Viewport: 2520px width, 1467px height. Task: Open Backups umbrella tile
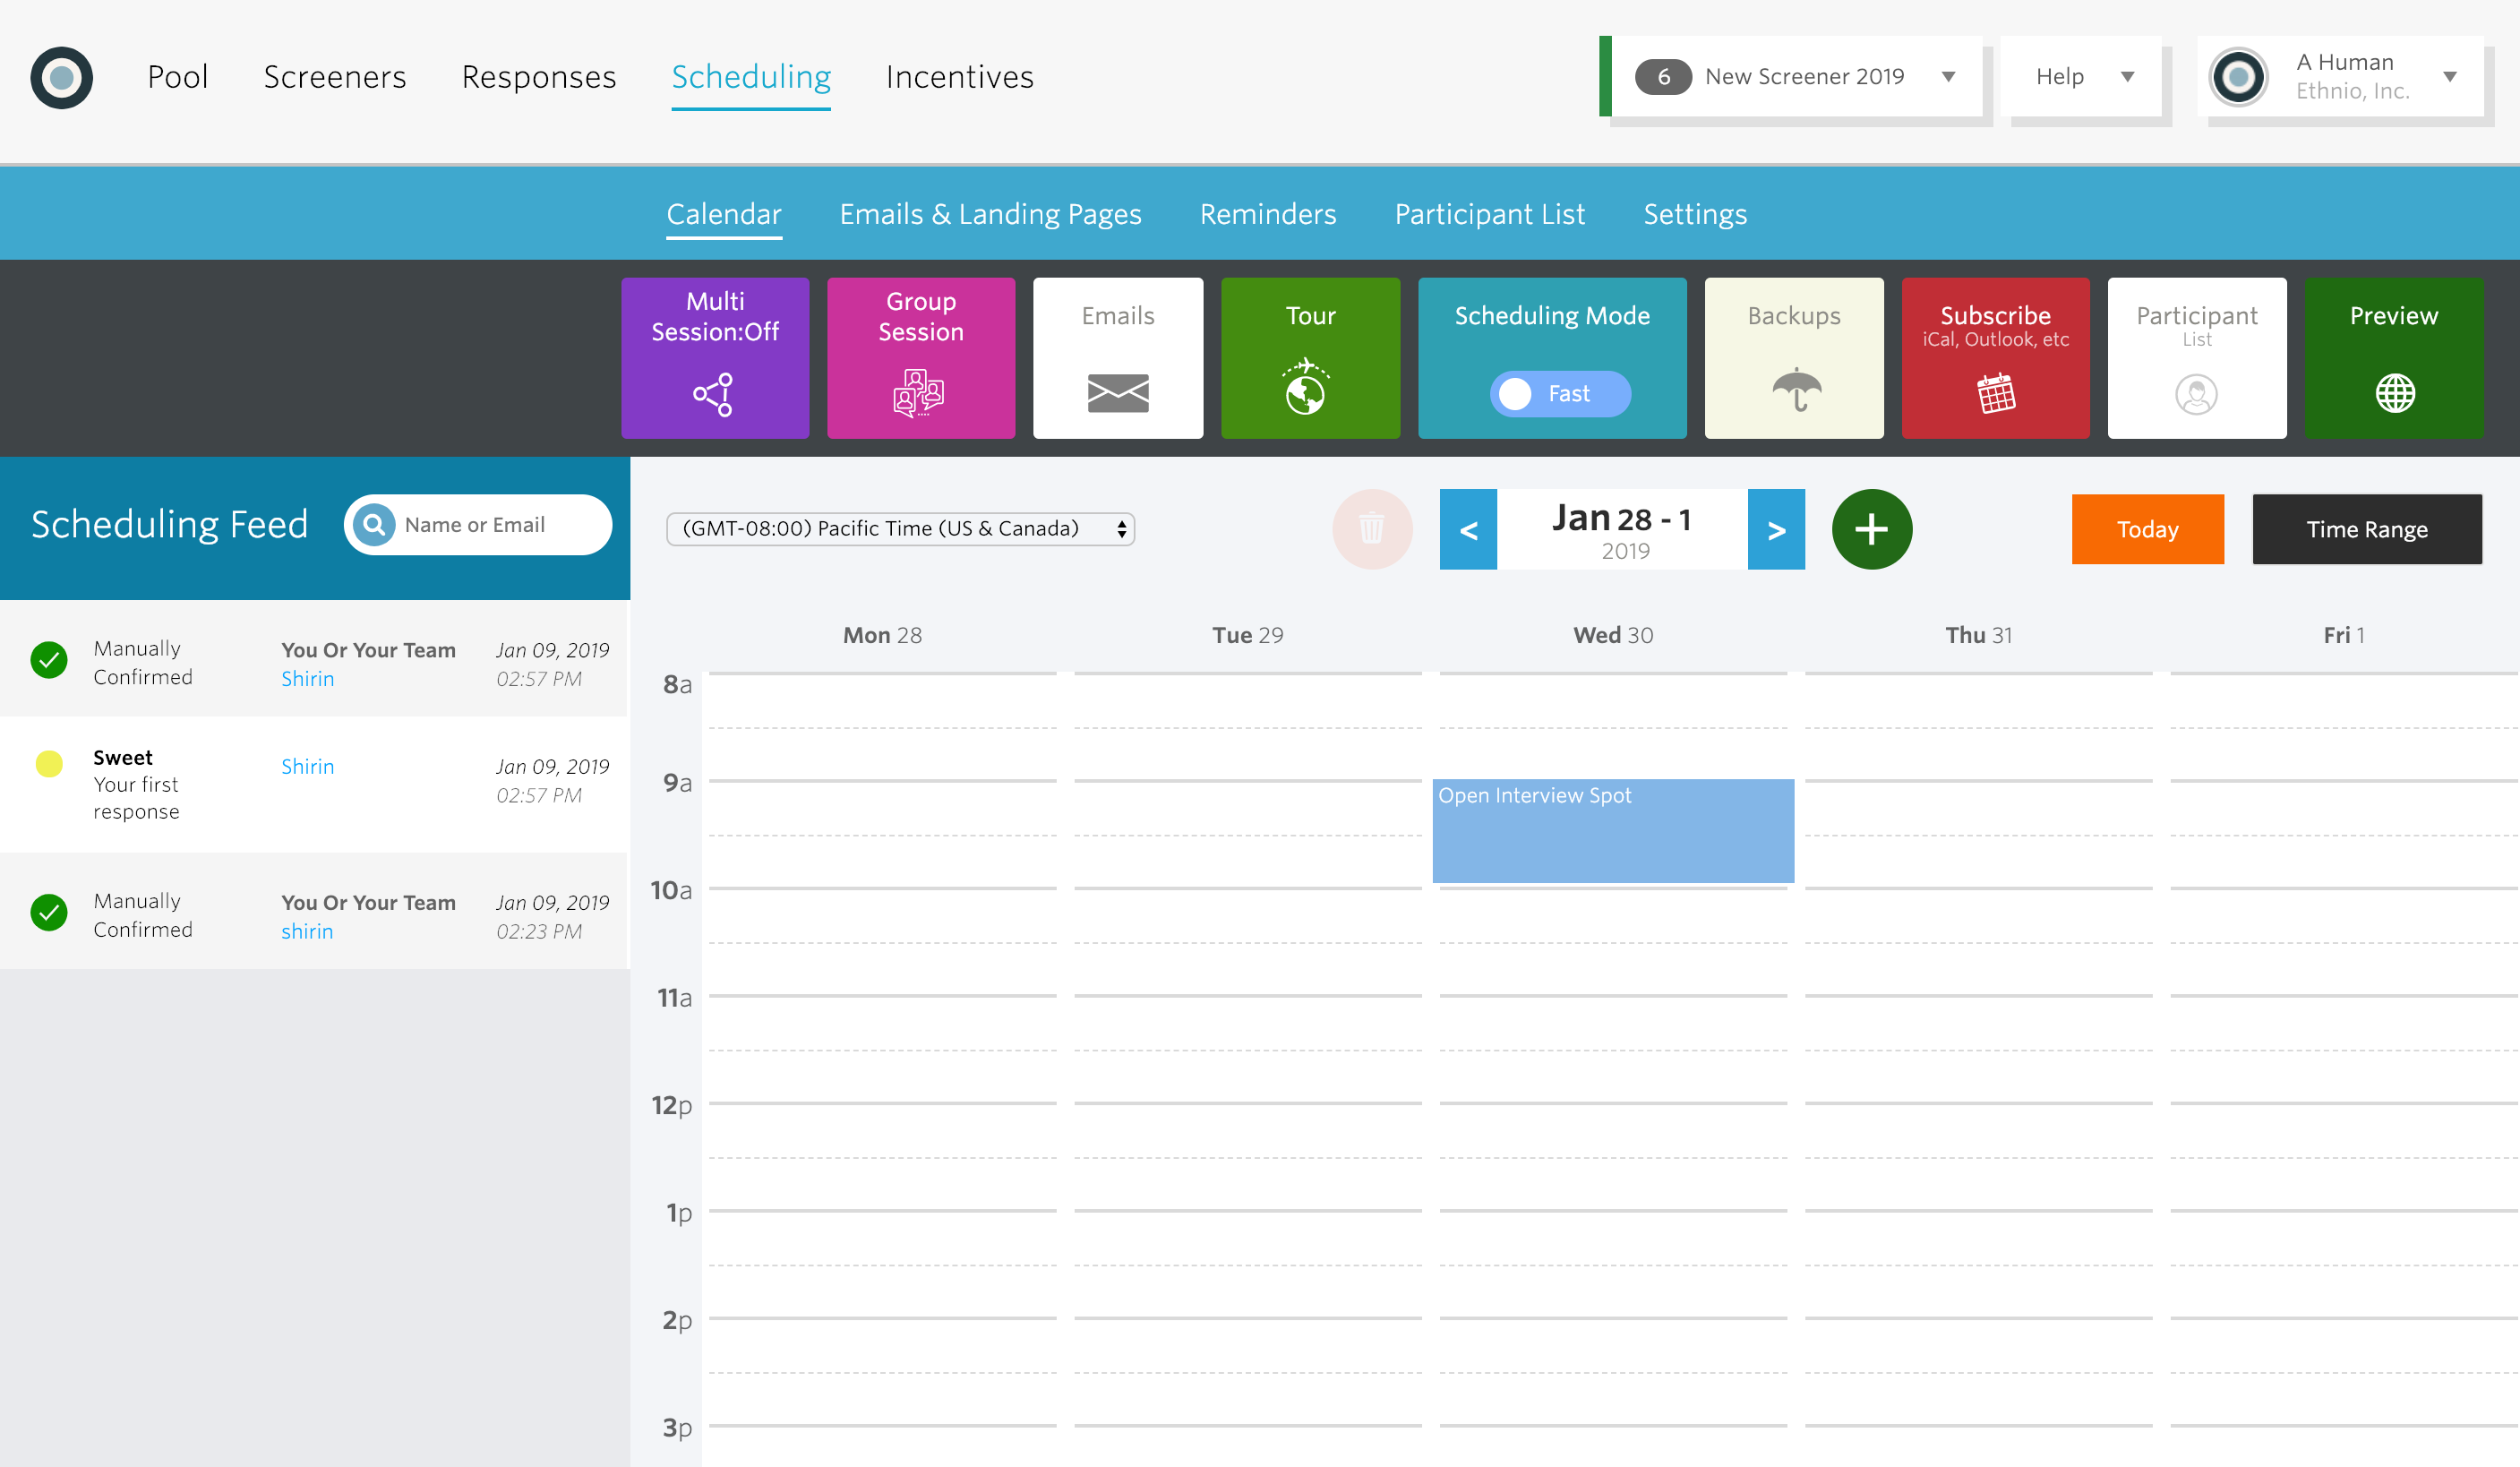(x=1794, y=357)
